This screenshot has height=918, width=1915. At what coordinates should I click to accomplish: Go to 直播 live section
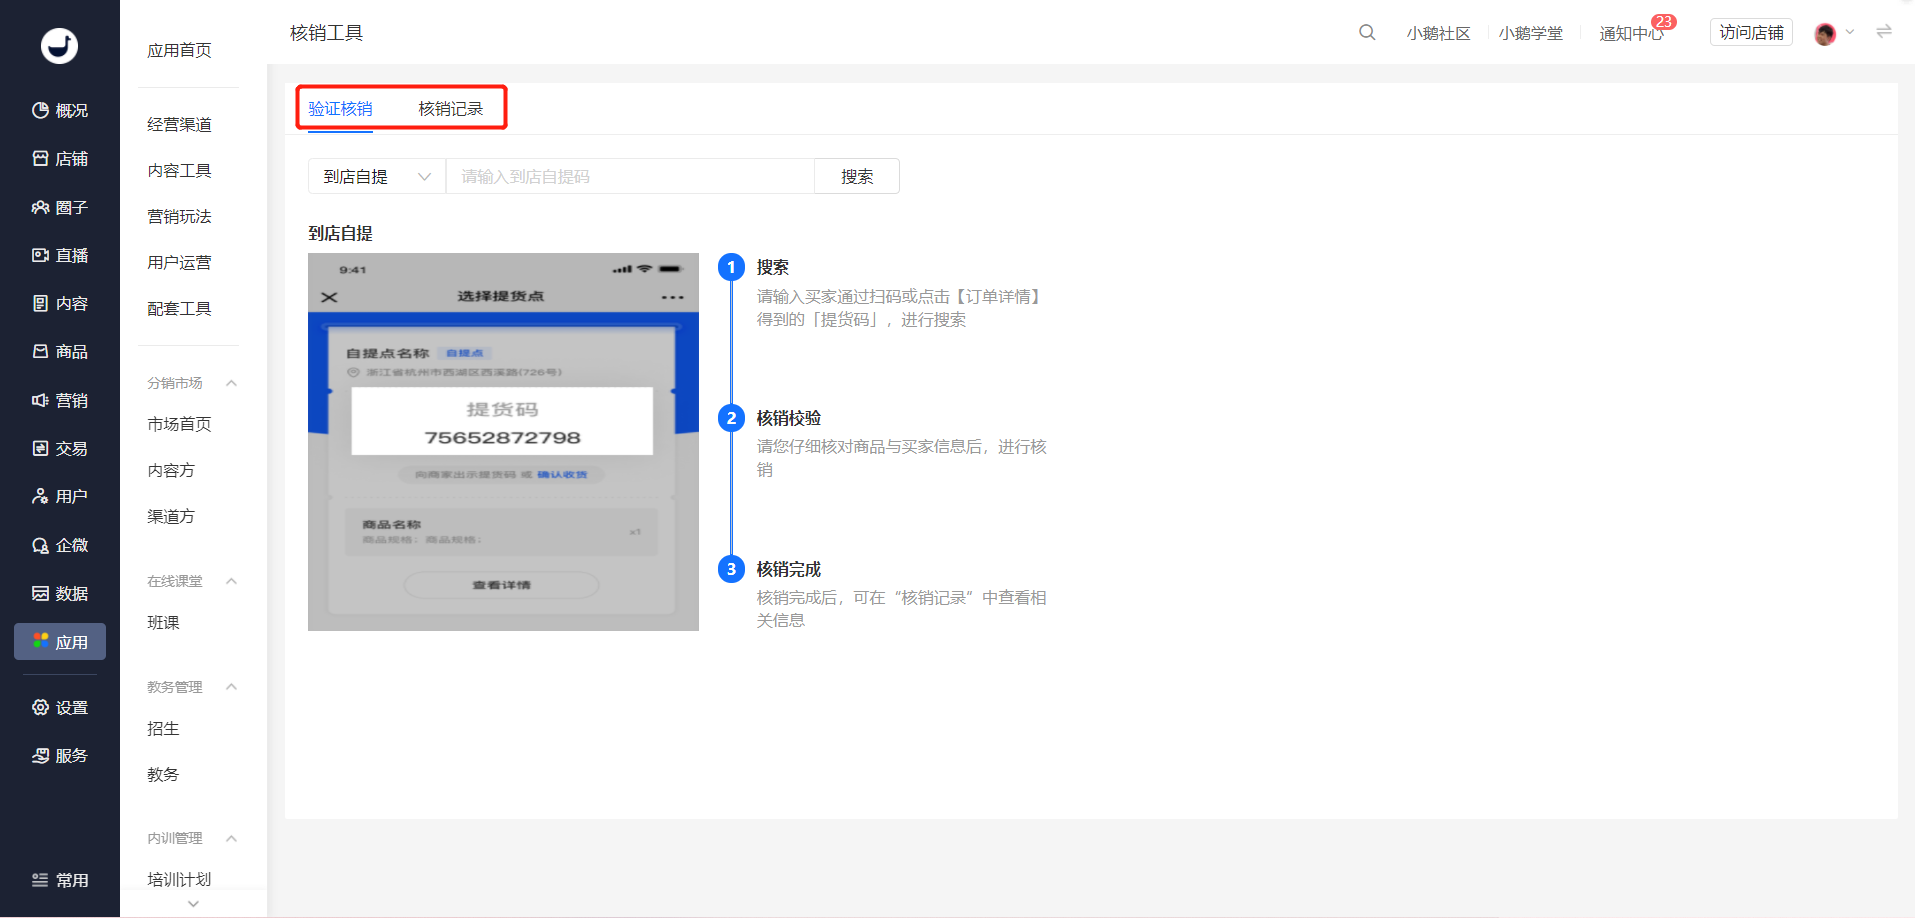[60, 255]
